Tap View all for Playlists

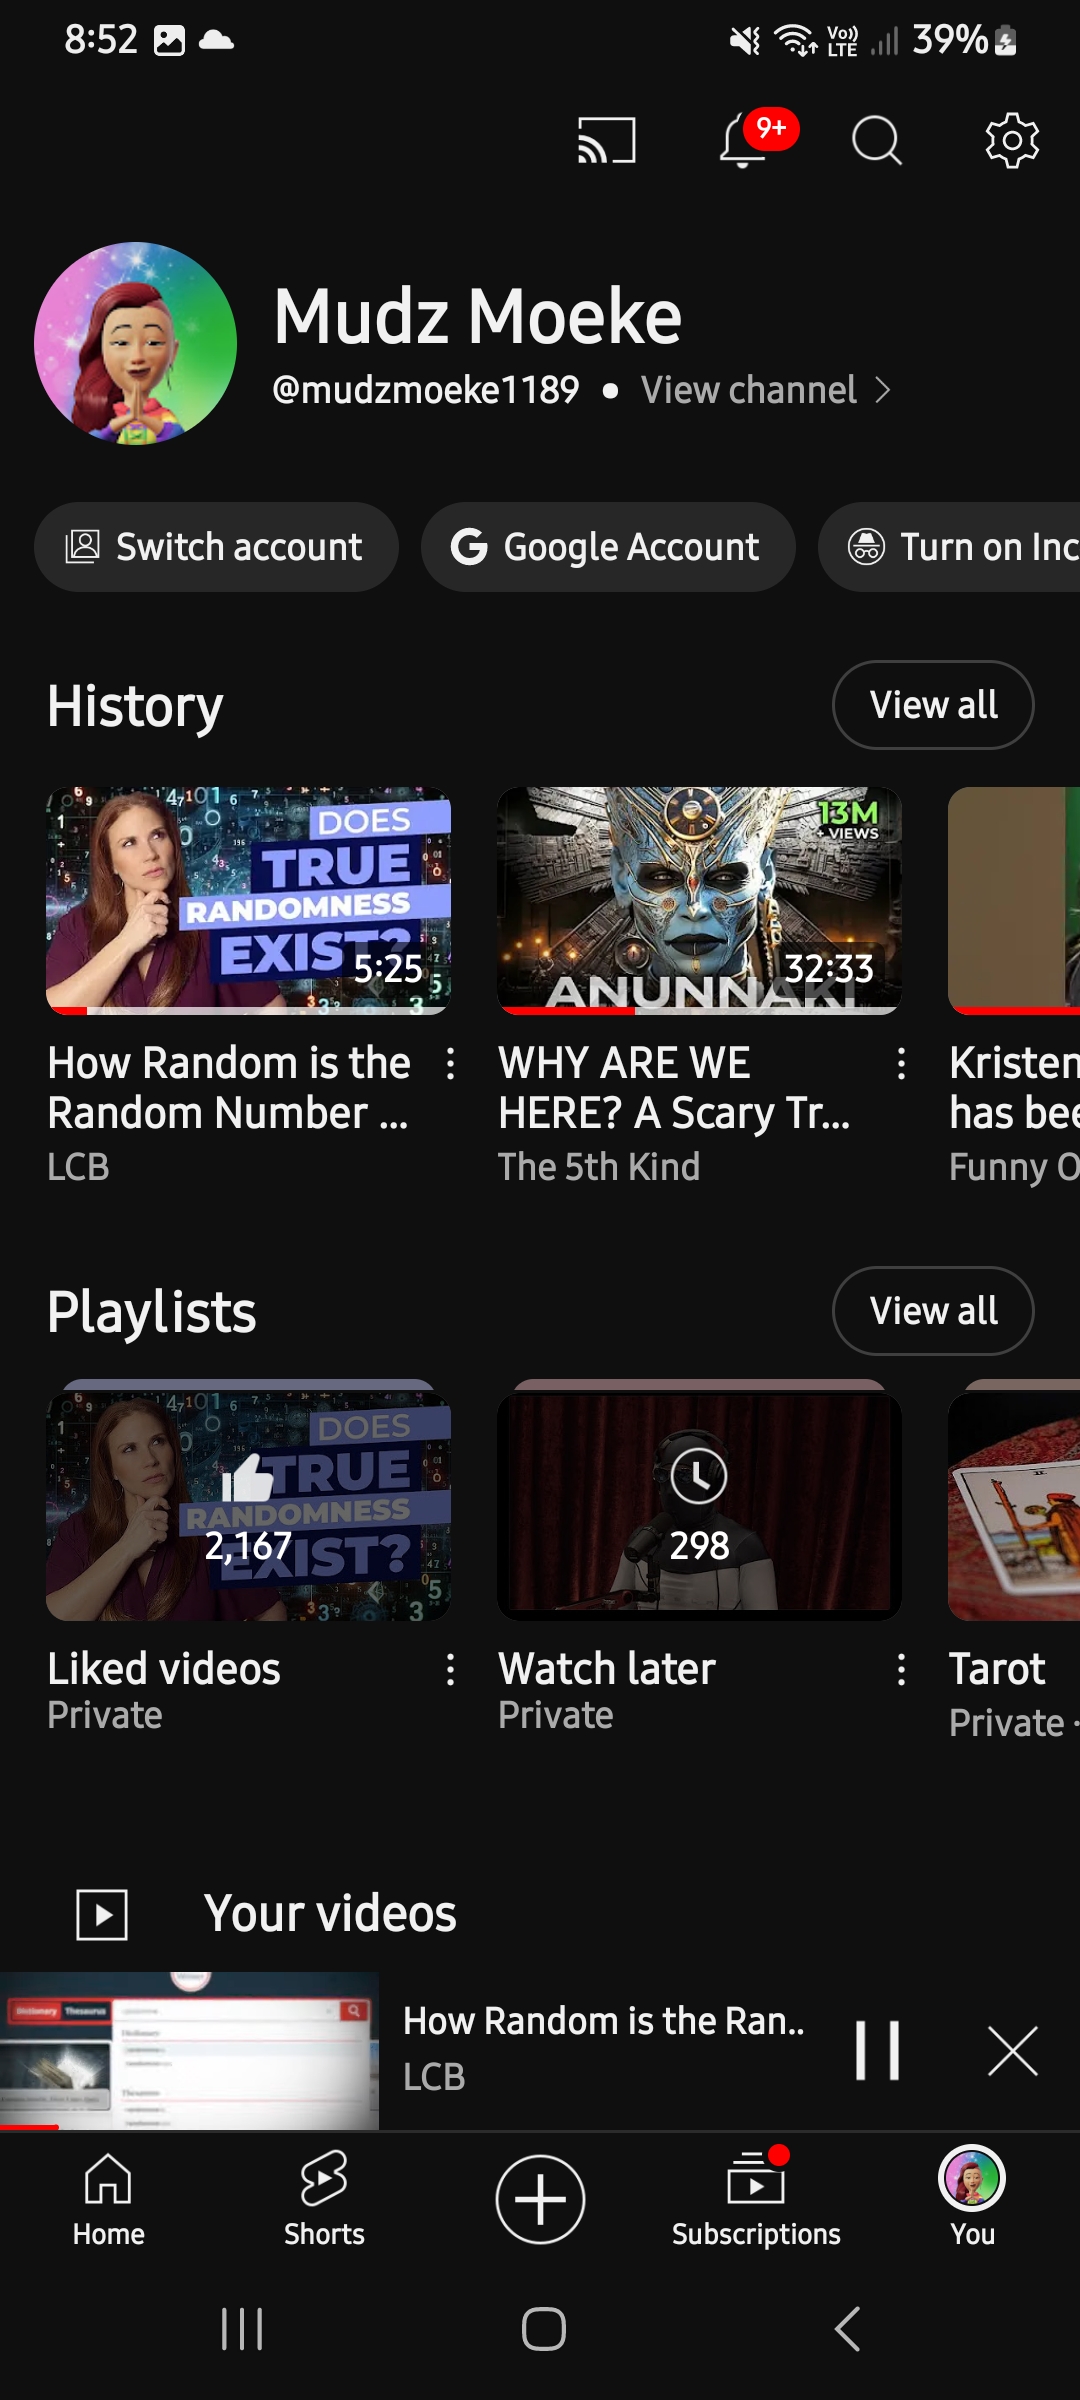(x=933, y=1311)
